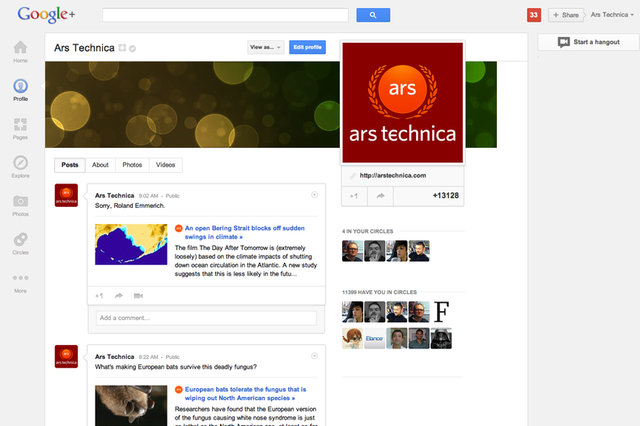Click the verified check icon beside Ars Technica title

[132, 48]
